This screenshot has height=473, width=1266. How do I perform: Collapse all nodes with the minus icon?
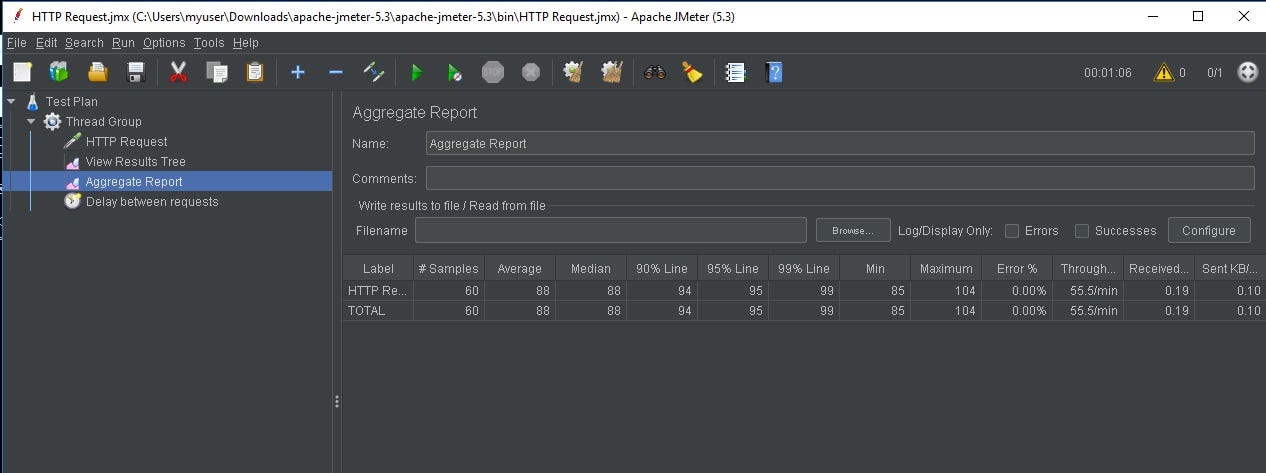pos(336,72)
